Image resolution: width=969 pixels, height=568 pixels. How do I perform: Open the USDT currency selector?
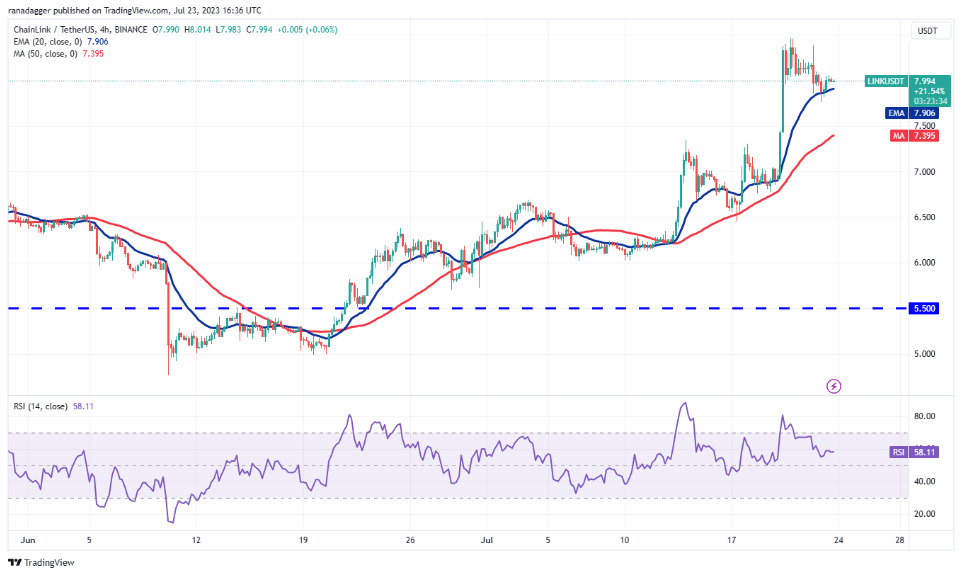(926, 31)
